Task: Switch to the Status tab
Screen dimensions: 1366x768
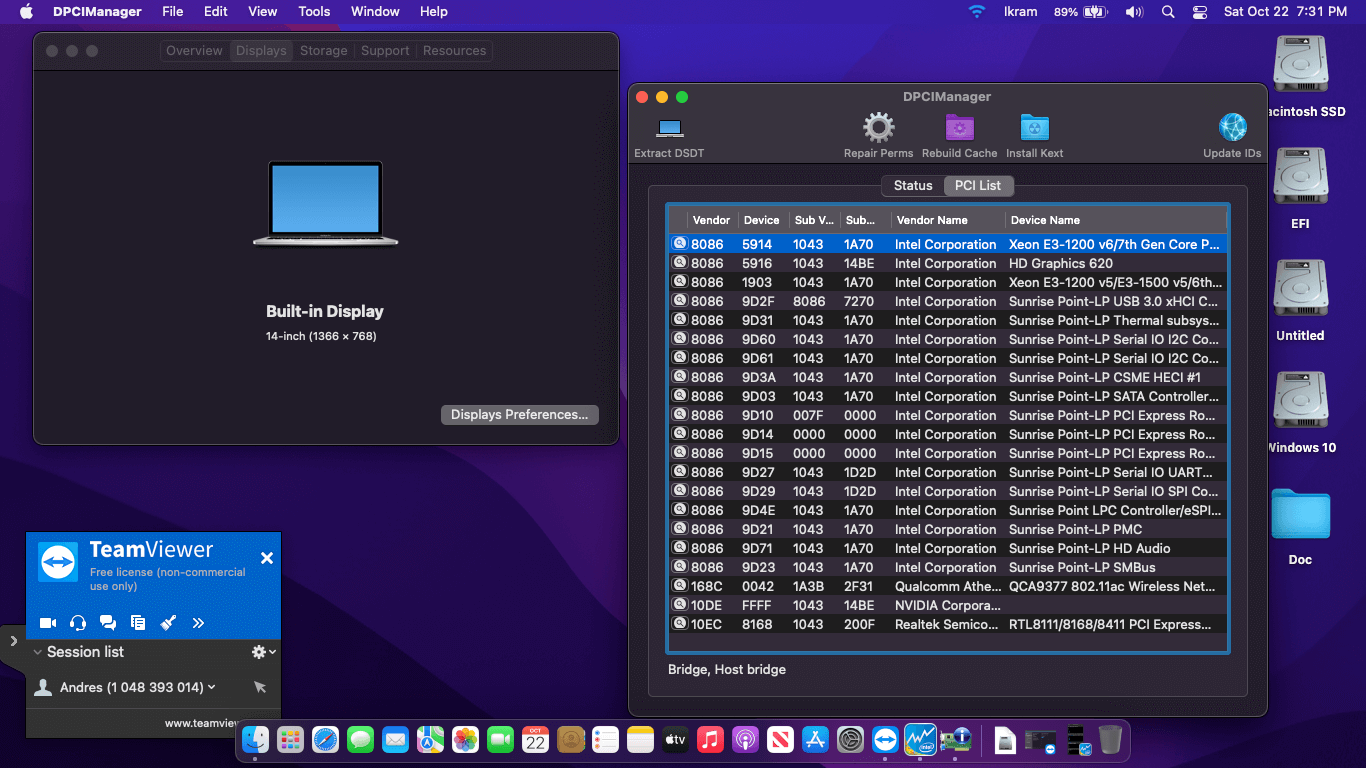Action: point(912,186)
